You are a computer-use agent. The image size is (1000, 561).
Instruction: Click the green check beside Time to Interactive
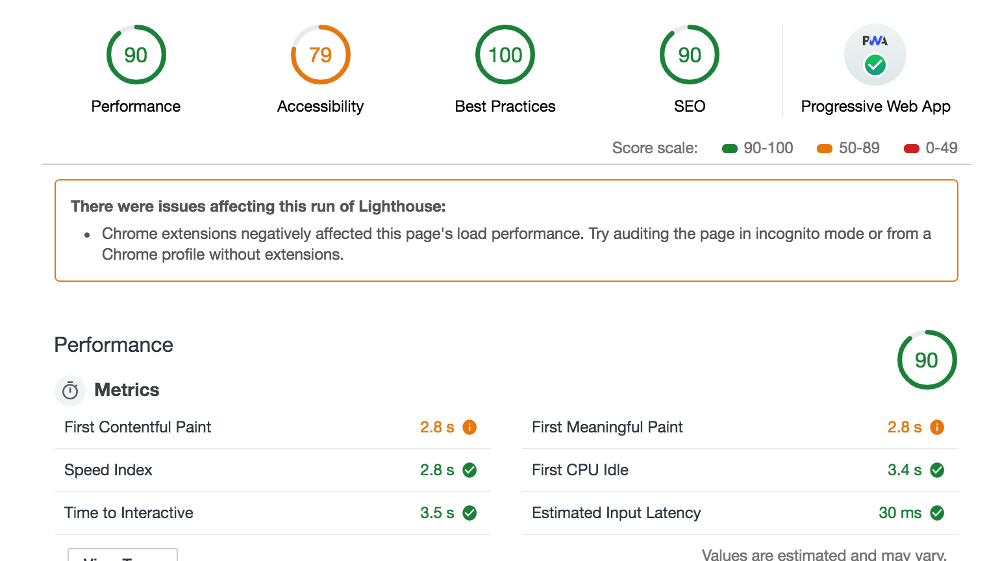pos(469,513)
